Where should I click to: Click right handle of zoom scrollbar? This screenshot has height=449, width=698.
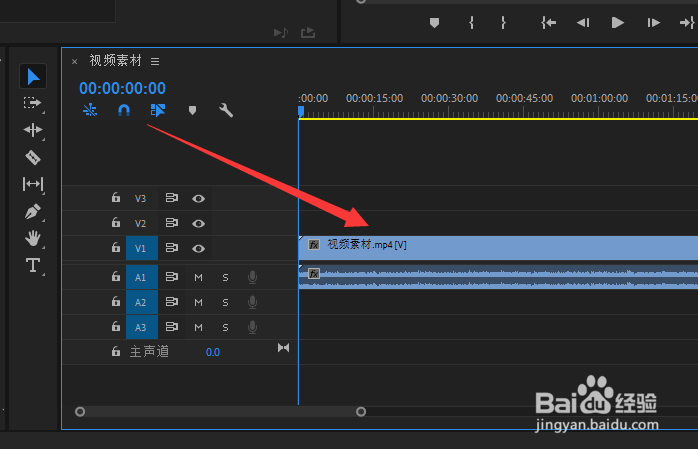(x=361, y=412)
